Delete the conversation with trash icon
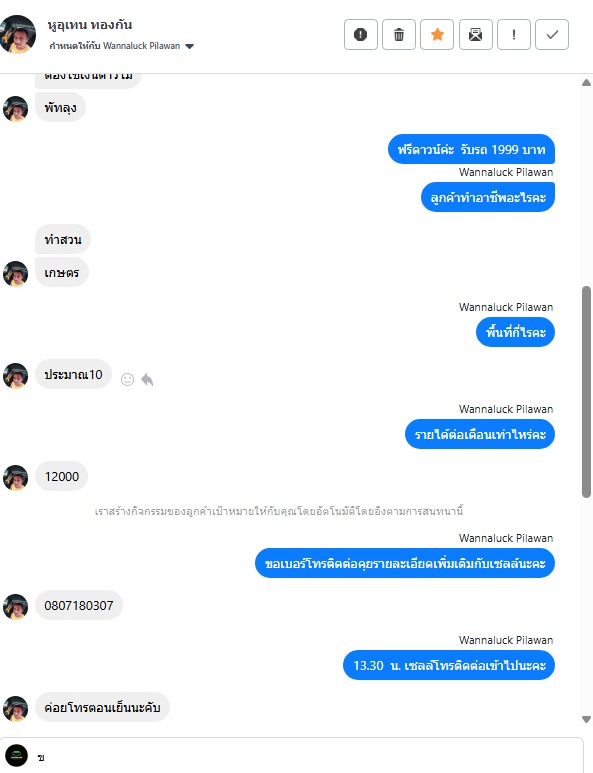Screen dimensions: 593x773 click(399, 35)
